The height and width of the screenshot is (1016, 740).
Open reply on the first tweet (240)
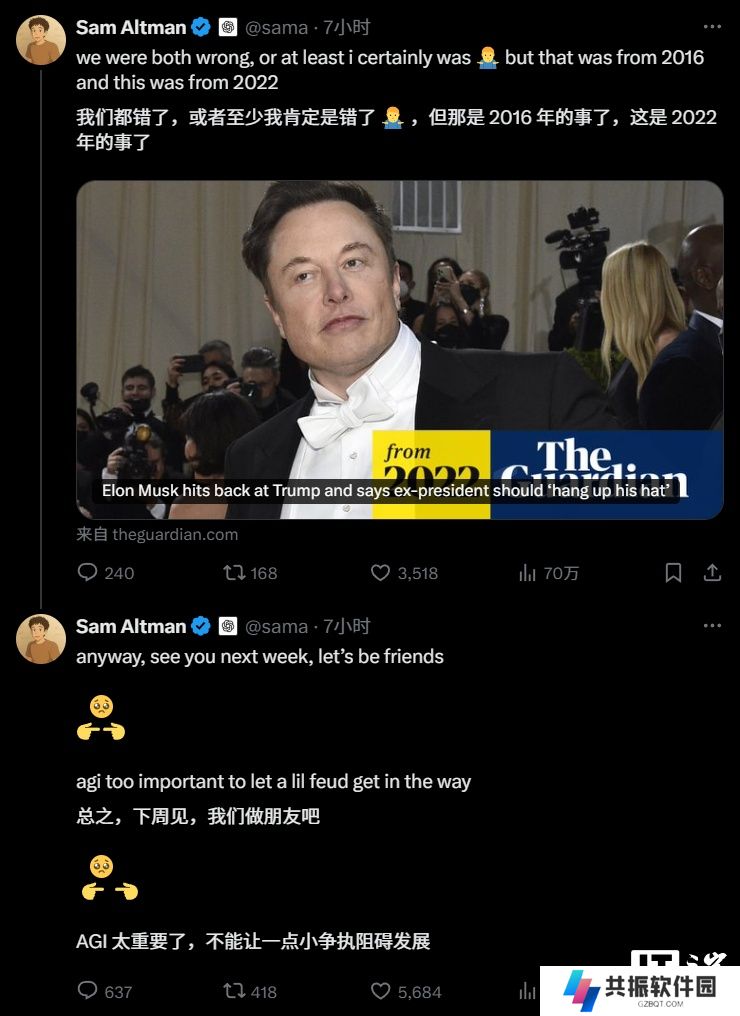tap(105, 573)
